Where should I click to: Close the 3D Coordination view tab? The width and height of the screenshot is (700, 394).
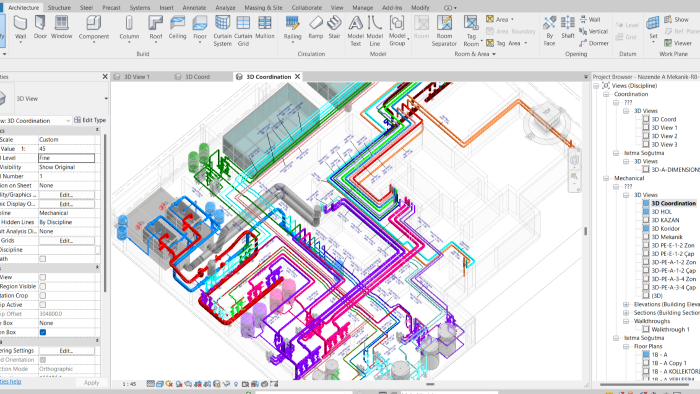click(x=297, y=77)
